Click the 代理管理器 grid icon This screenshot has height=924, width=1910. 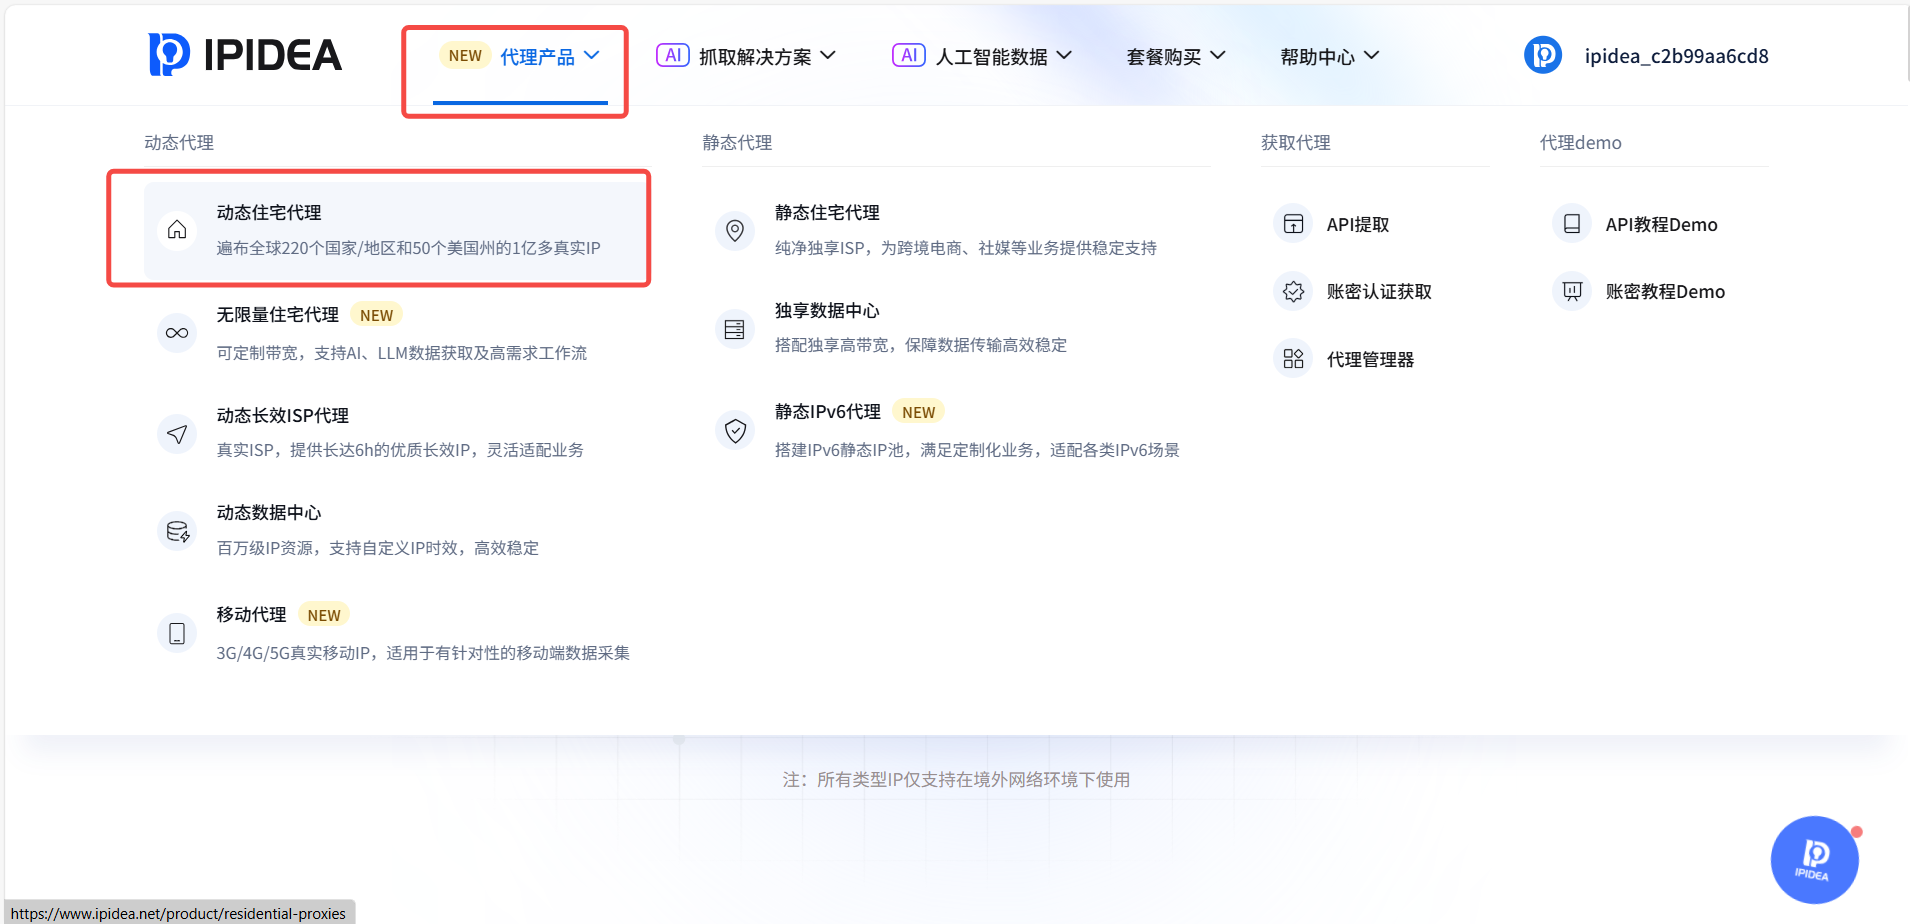1293,359
